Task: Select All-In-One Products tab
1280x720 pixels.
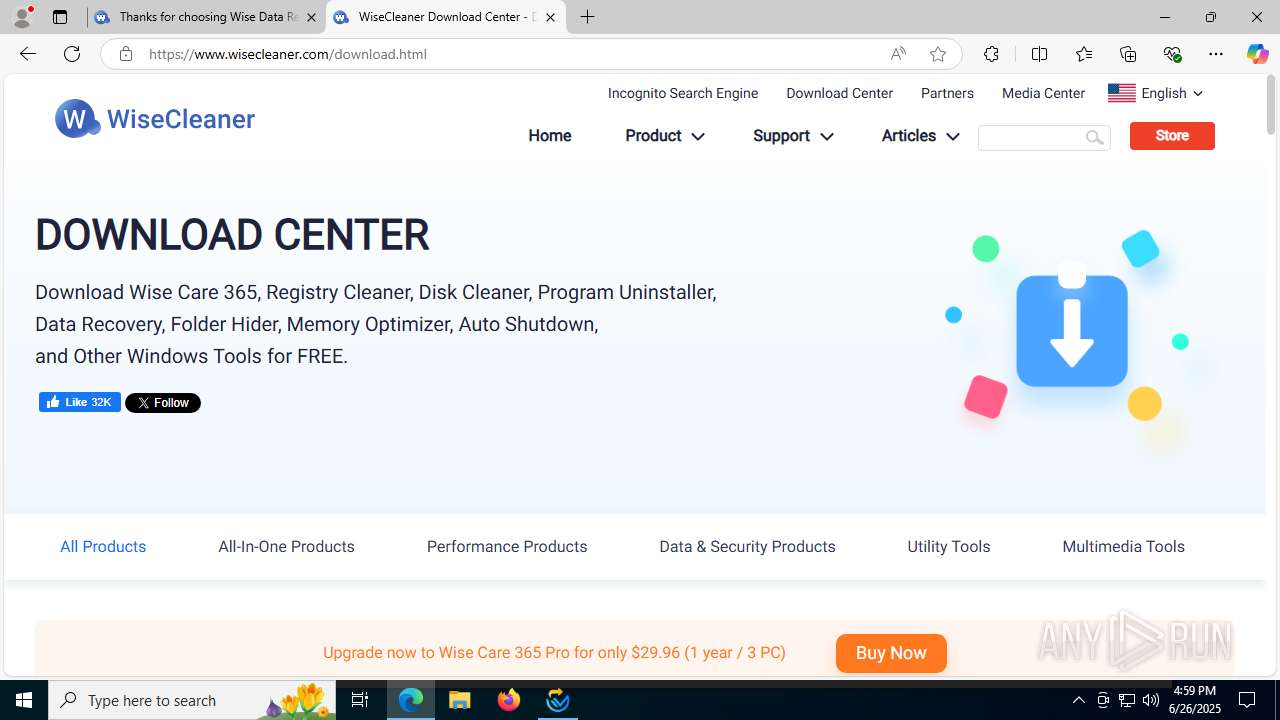Action: 286,546
